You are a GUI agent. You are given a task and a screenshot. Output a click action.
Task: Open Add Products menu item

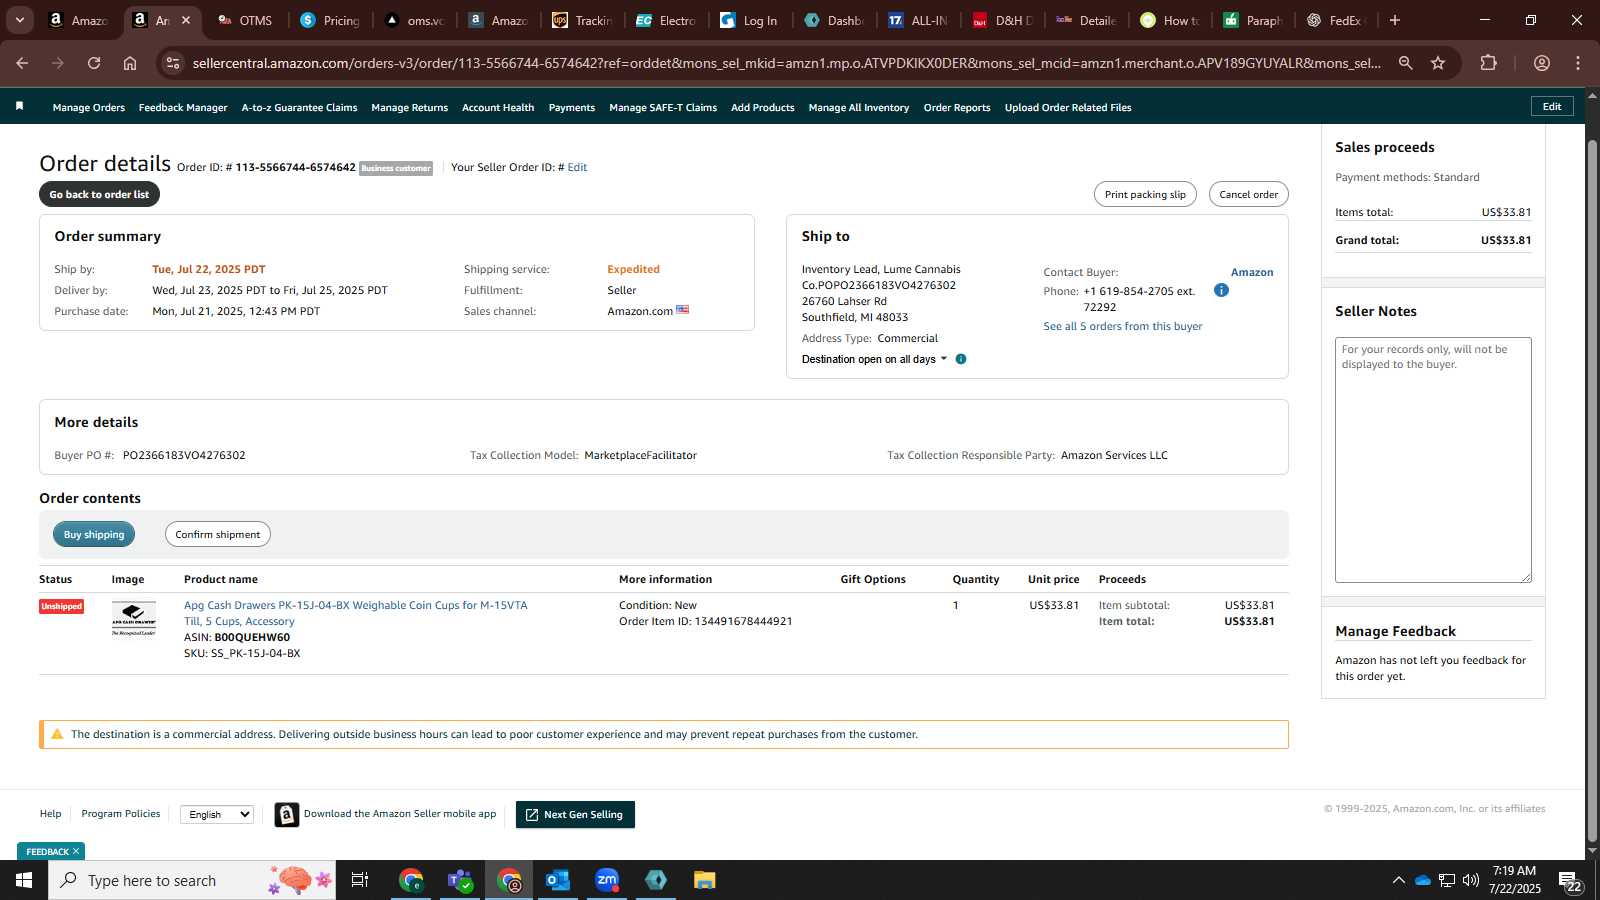point(763,107)
